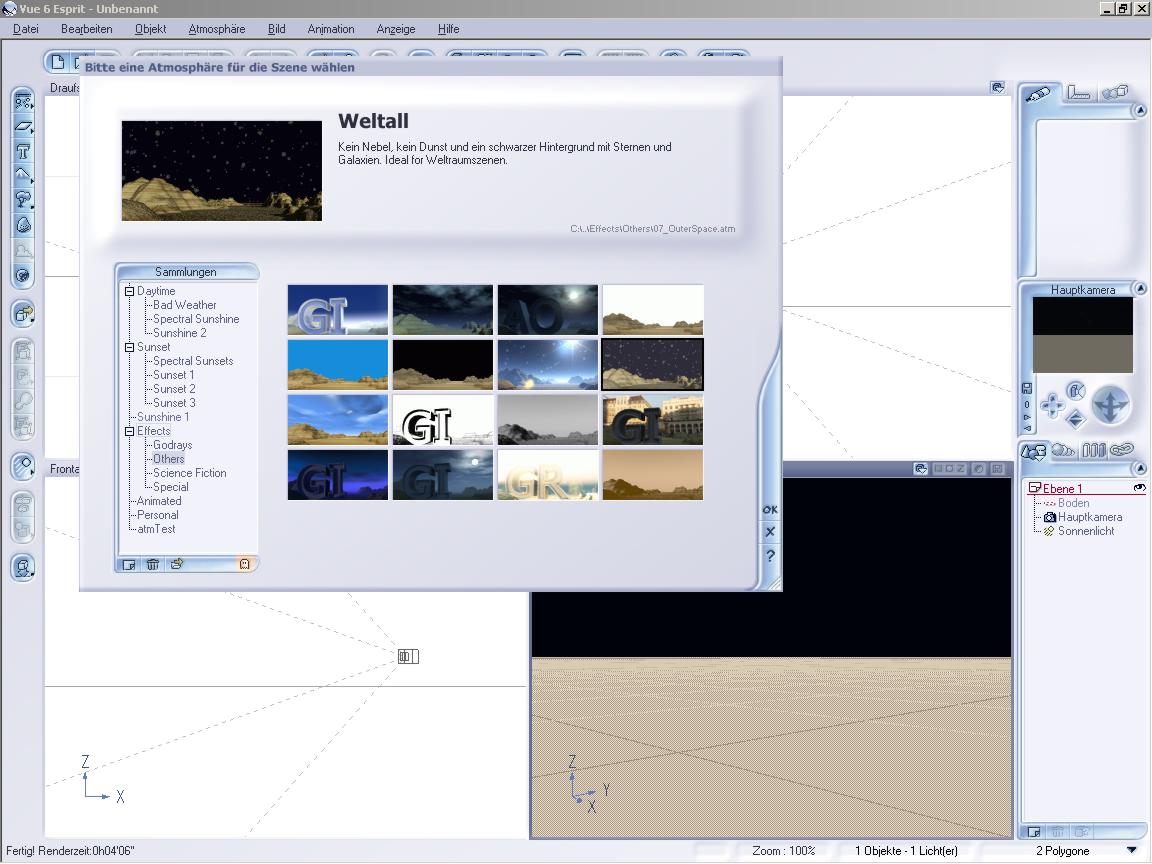Screen dimensions: 1152x864
Task: Select the bright blue sky desert thumbnail
Action: [x=337, y=364]
